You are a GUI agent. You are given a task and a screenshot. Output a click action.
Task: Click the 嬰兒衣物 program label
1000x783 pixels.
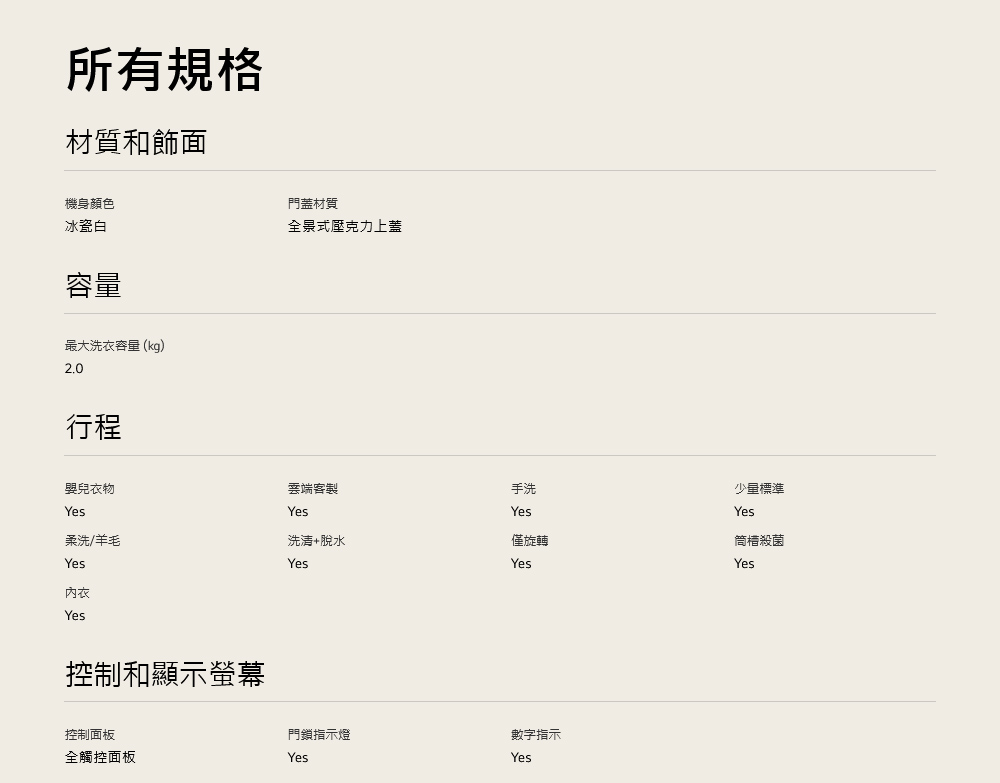90,488
